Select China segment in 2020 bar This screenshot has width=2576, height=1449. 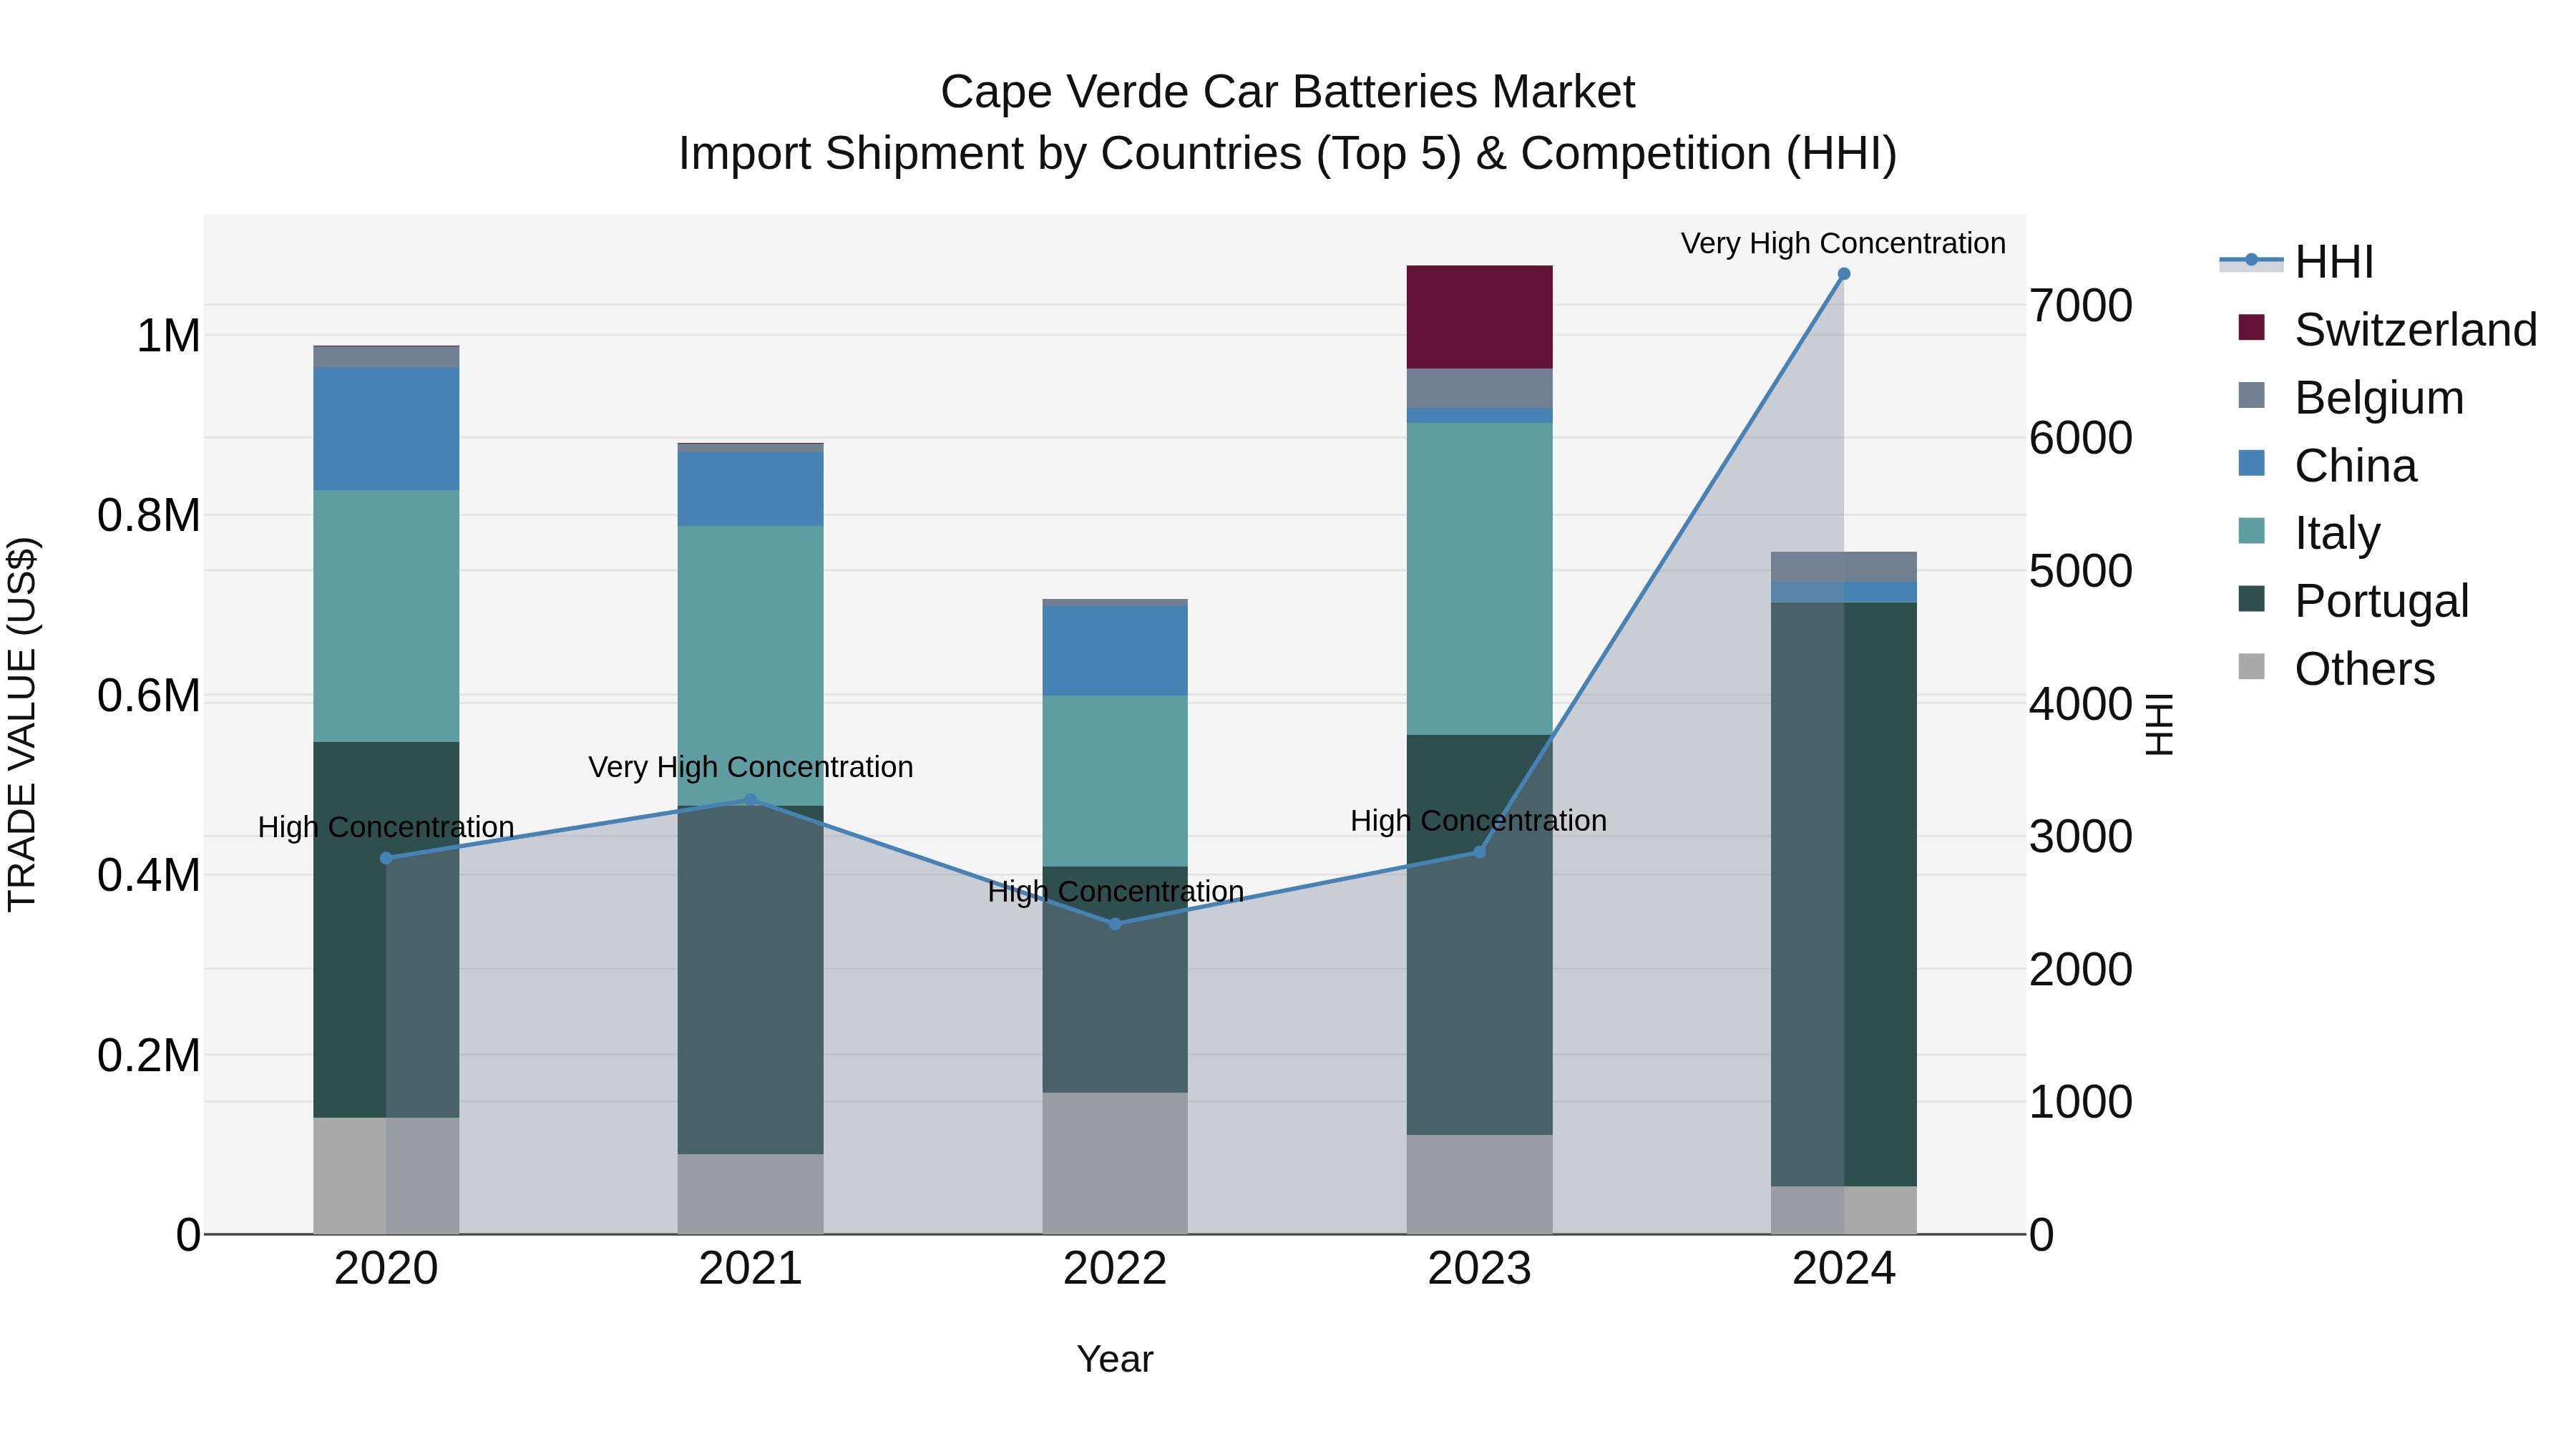387,428
